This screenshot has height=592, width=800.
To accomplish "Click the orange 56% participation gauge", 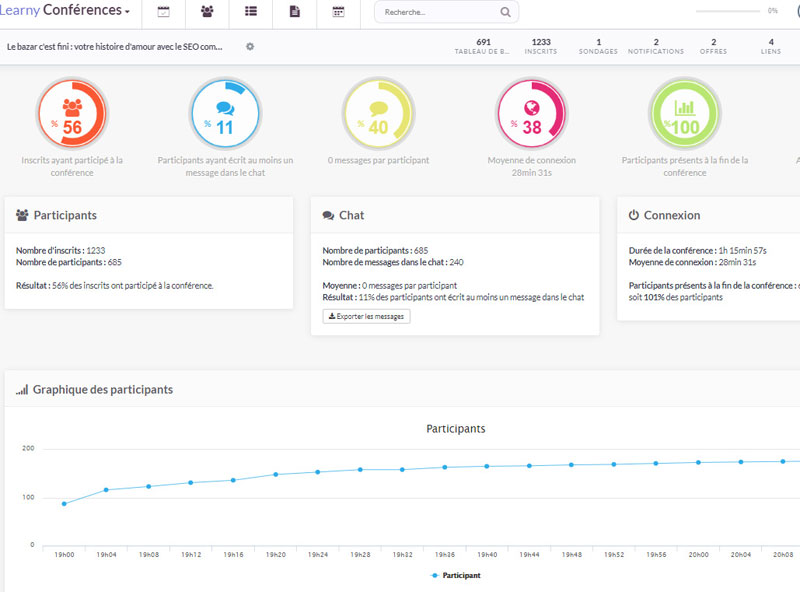I will point(72,112).
